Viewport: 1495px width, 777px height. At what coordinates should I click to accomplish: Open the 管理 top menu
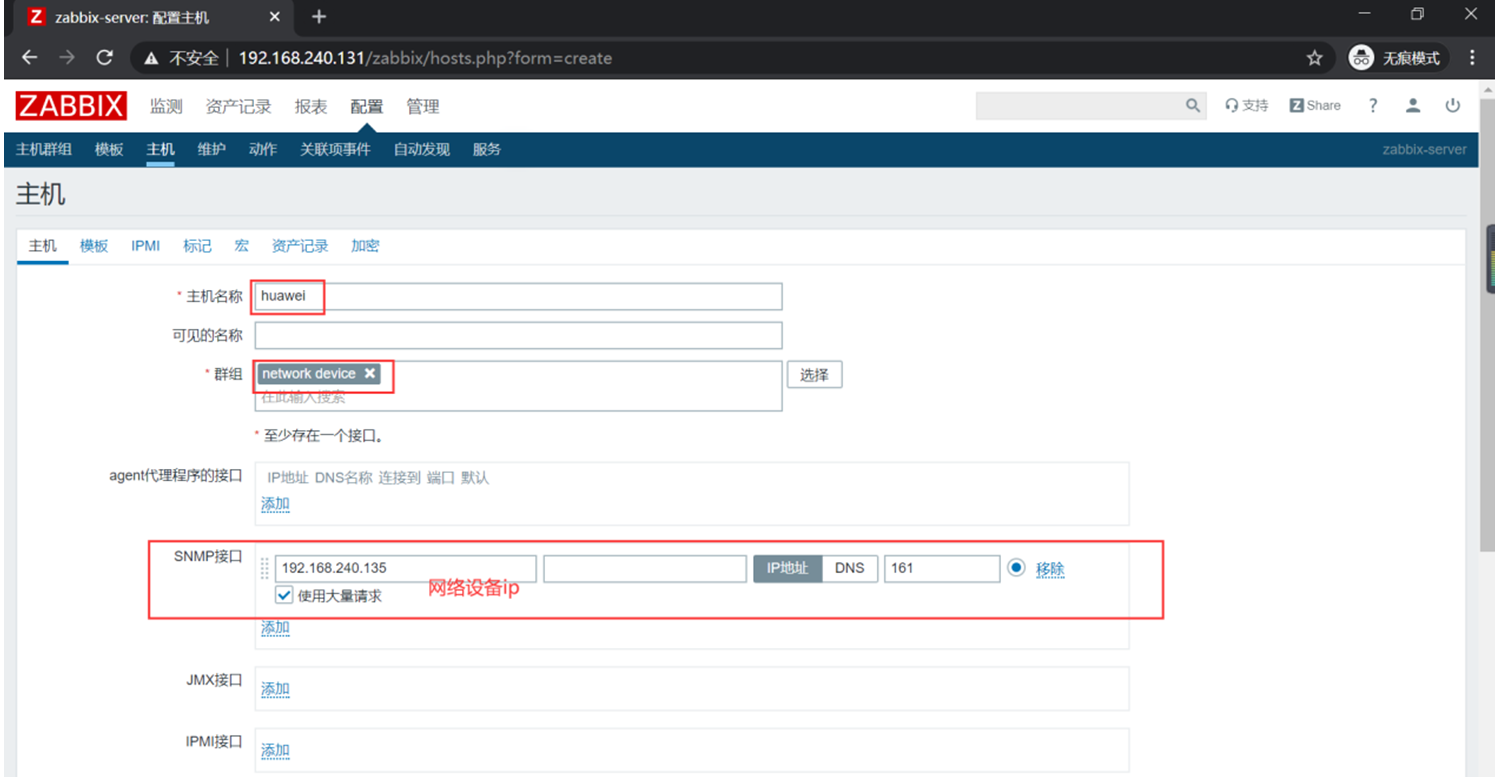[423, 106]
